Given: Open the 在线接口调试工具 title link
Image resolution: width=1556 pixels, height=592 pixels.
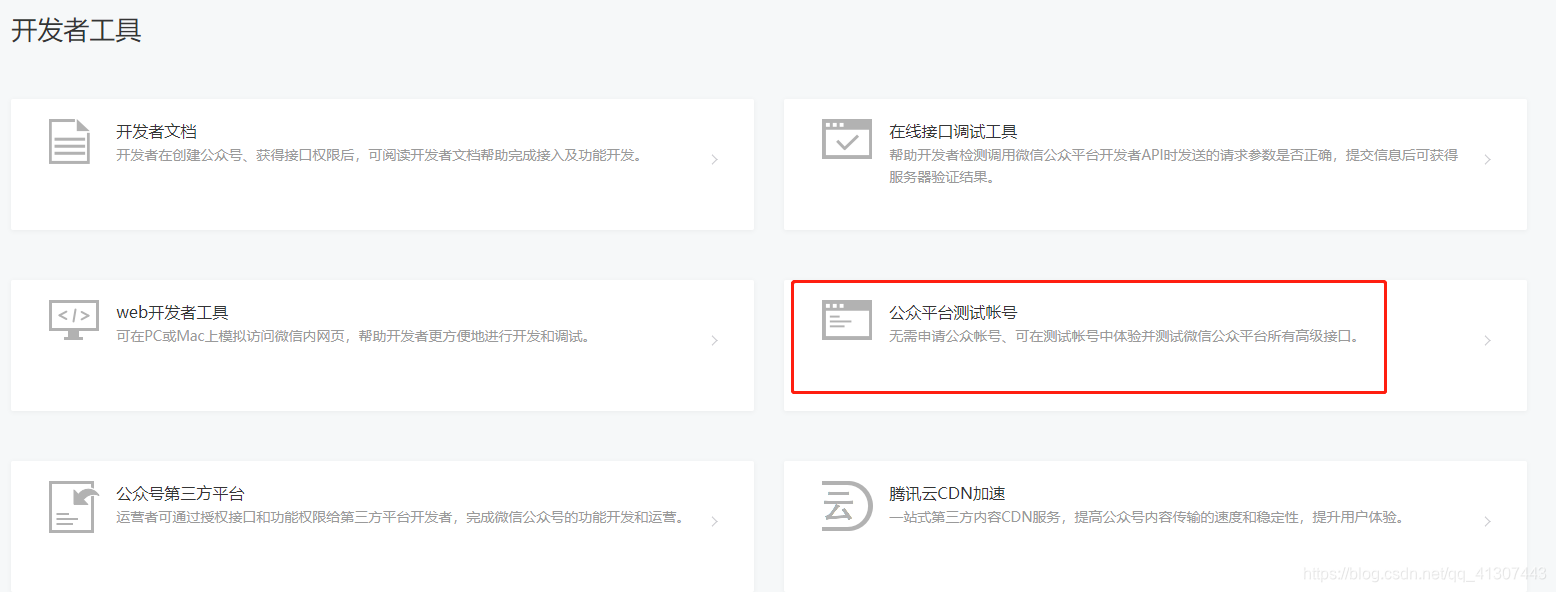Looking at the screenshot, I should coord(953,131).
